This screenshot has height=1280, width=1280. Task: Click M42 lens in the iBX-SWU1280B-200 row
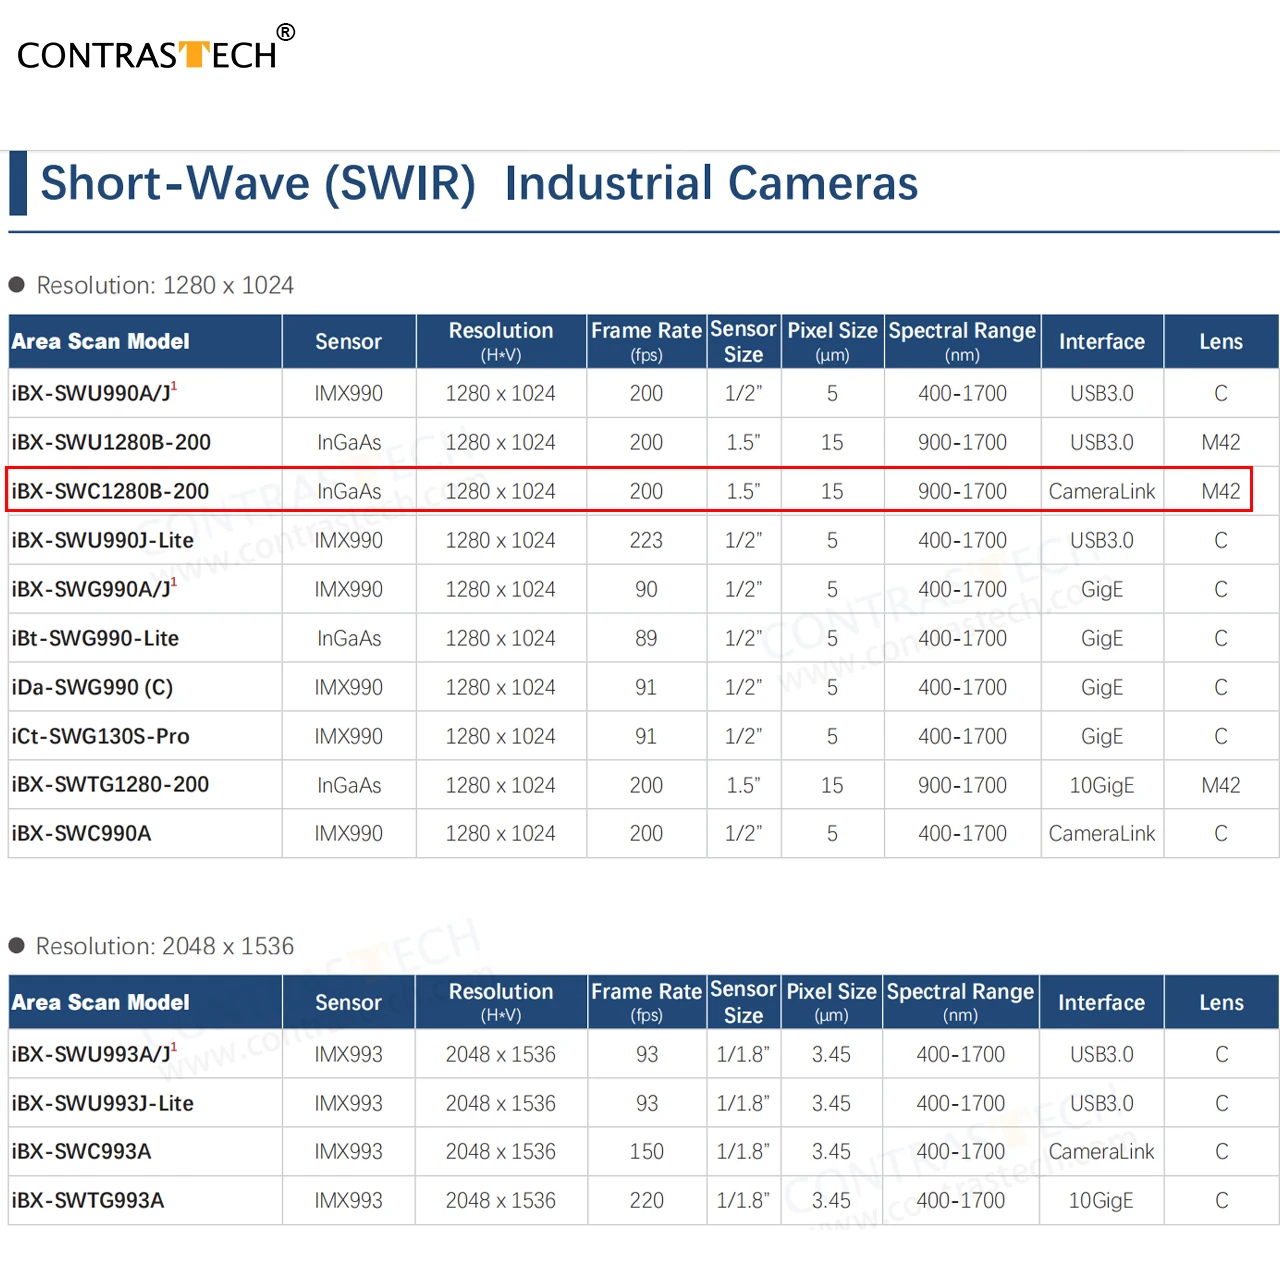coord(1221,442)
